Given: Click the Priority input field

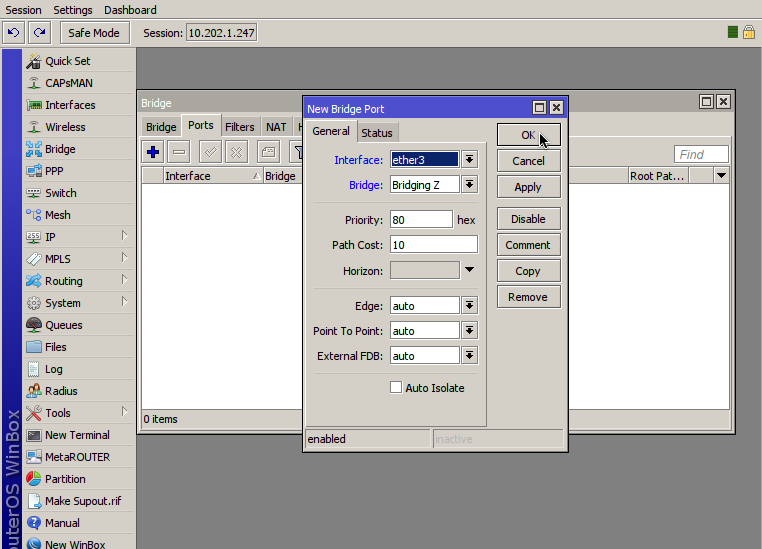Looking at the screenshot, I should click(421, 220).
